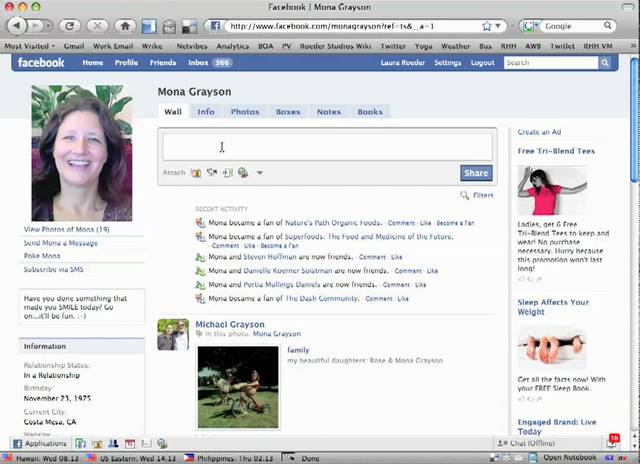The height and width of the screenshot is (464, 640).
Task: Open the Analytics bookmark
Action: 233,46
